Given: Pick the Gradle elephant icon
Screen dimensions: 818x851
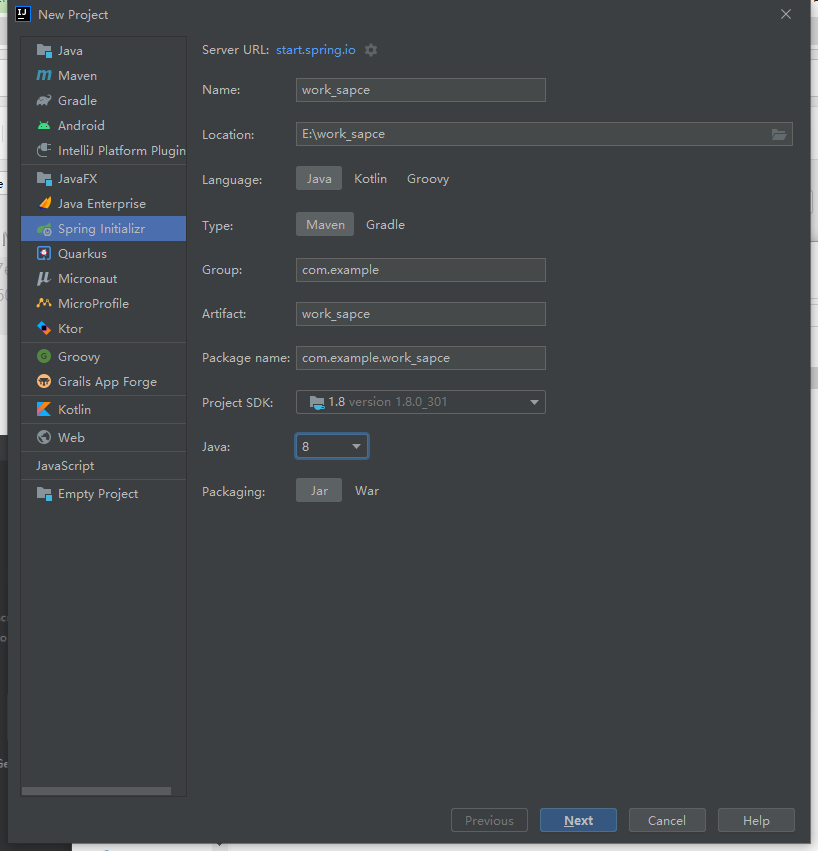Looking at the screenshot, I should click(x=44, y=100).
